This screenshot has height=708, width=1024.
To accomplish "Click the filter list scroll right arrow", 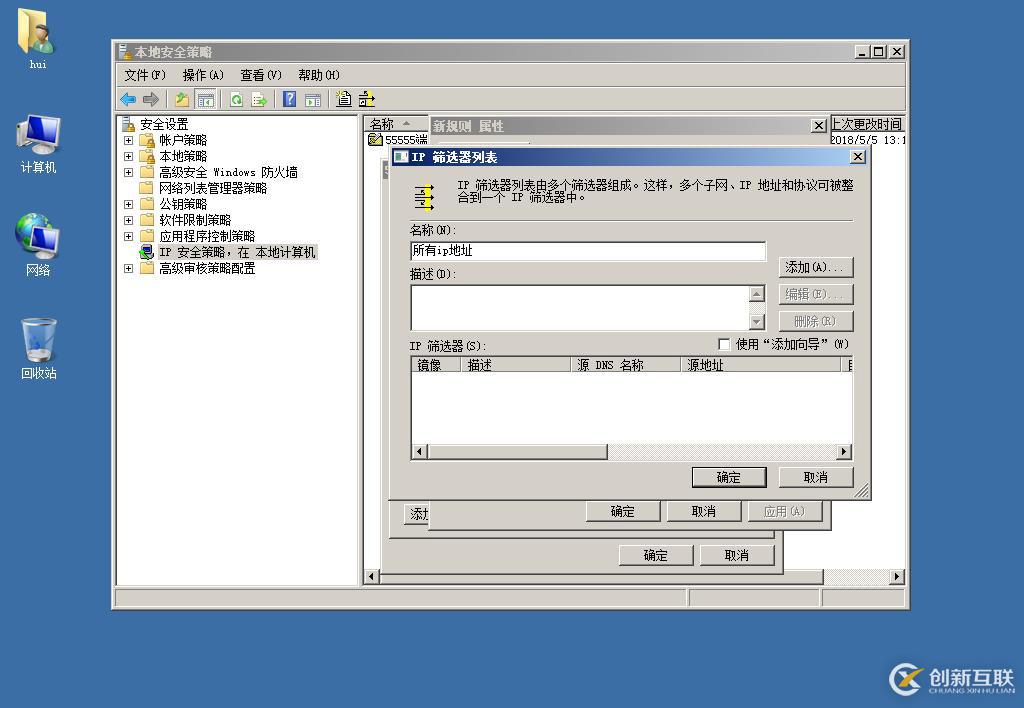I will (x=844, y=451).
